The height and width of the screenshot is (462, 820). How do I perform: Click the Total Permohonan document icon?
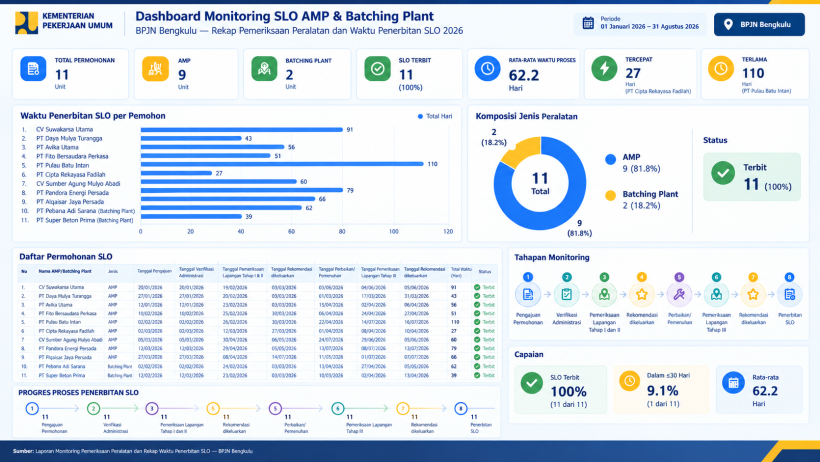click(33, 69)
